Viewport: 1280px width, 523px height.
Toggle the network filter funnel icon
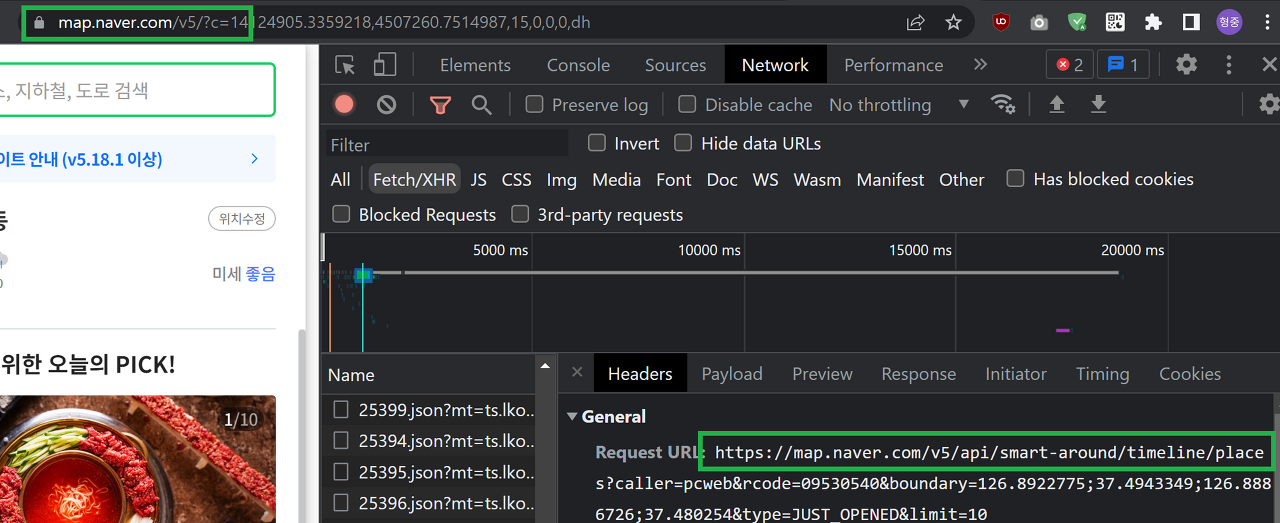[440, 104]
